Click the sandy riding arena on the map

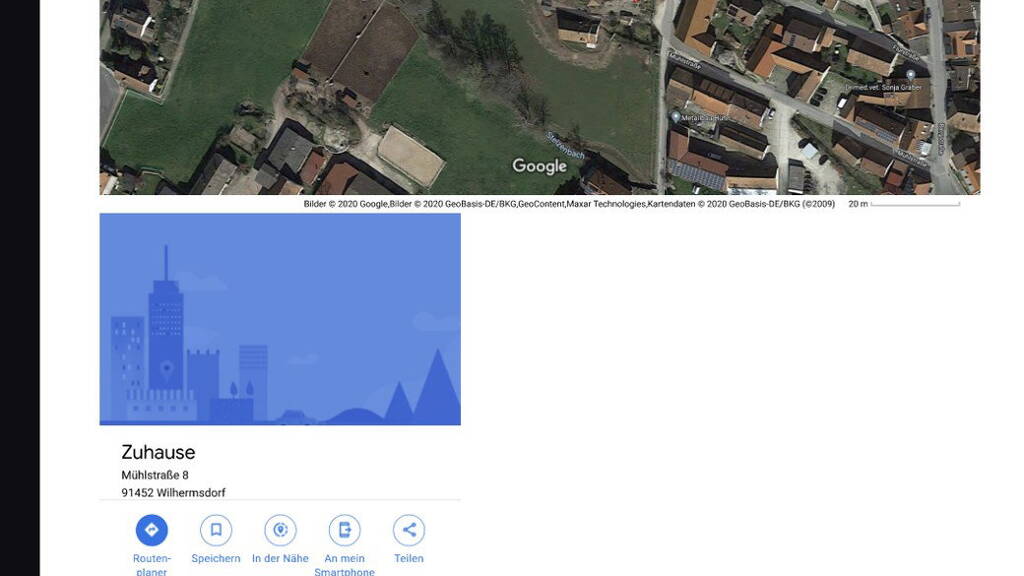(410, 157)
